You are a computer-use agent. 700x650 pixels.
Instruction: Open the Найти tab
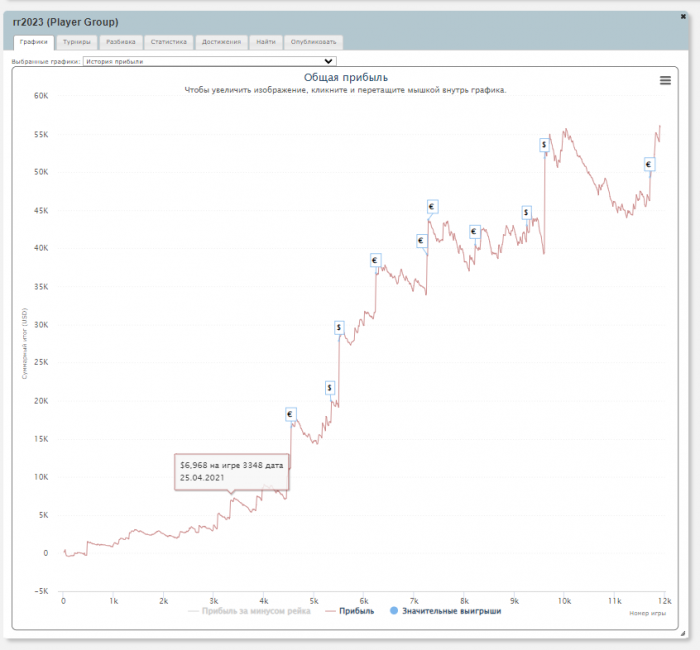(x=266, y=42)
